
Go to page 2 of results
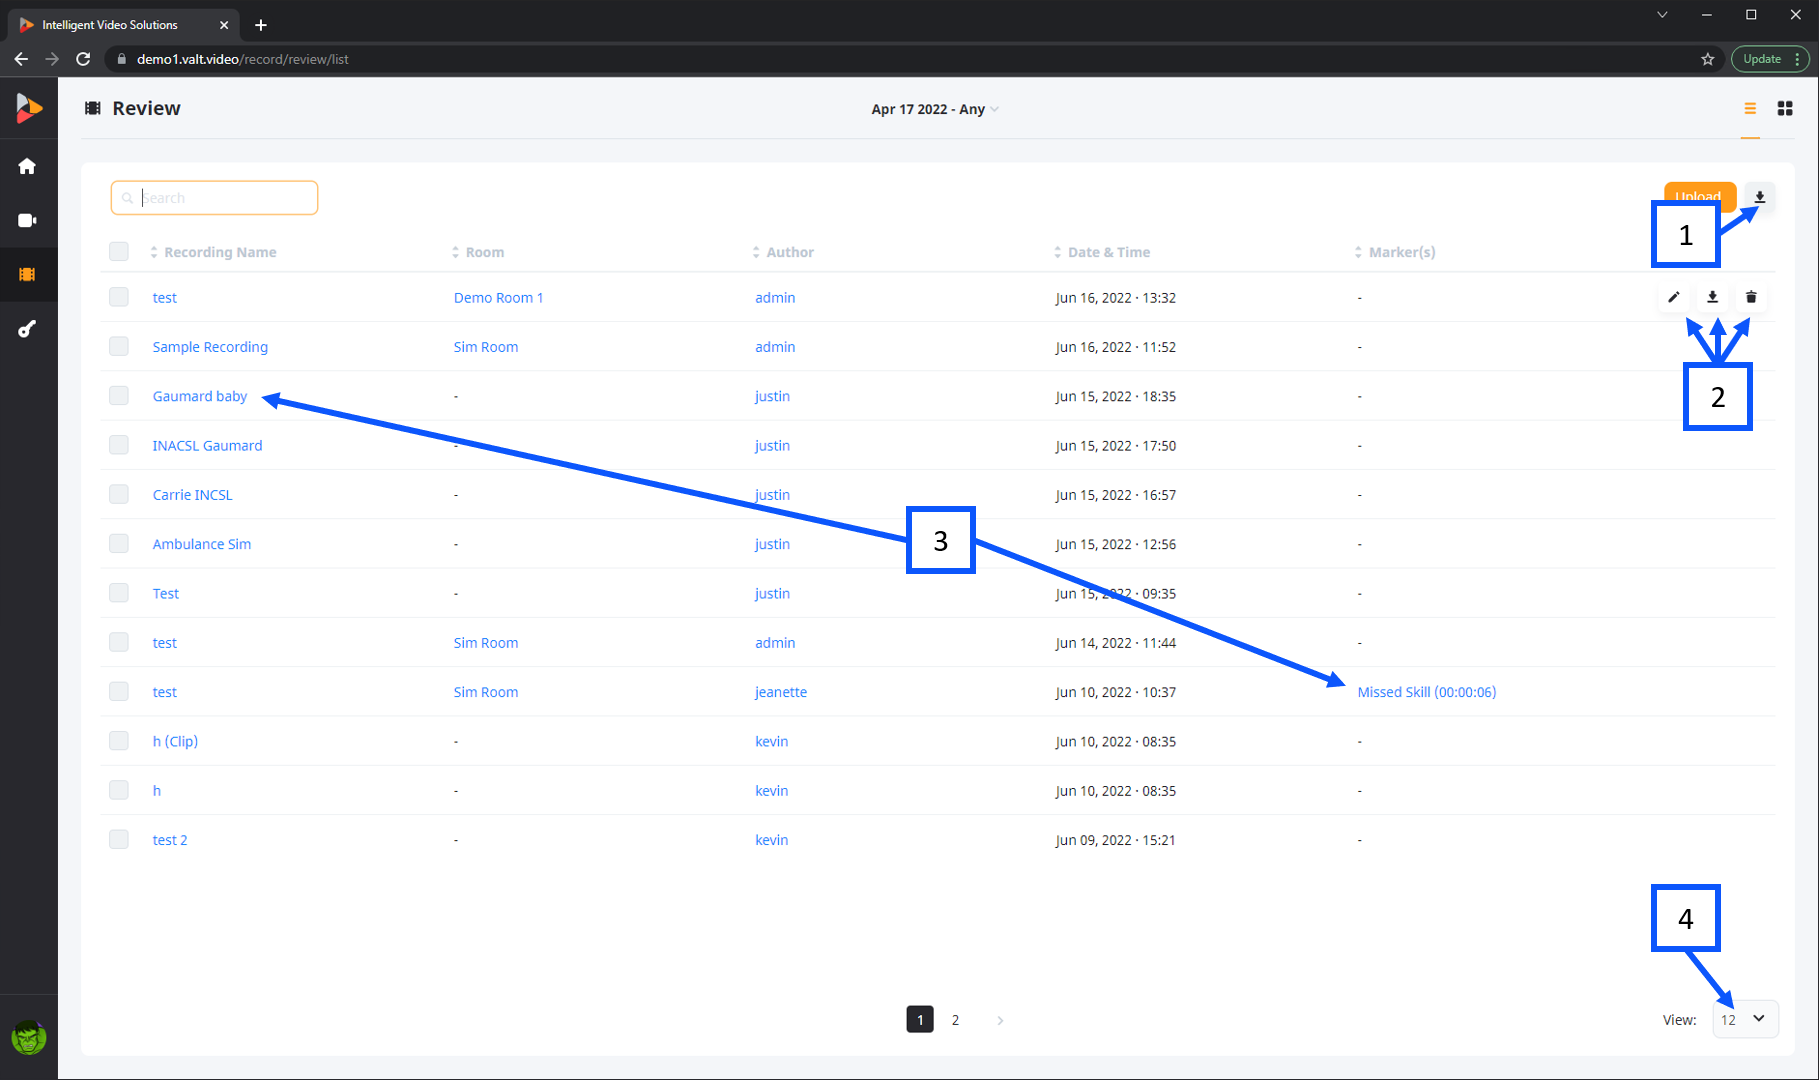point(955,1020)
